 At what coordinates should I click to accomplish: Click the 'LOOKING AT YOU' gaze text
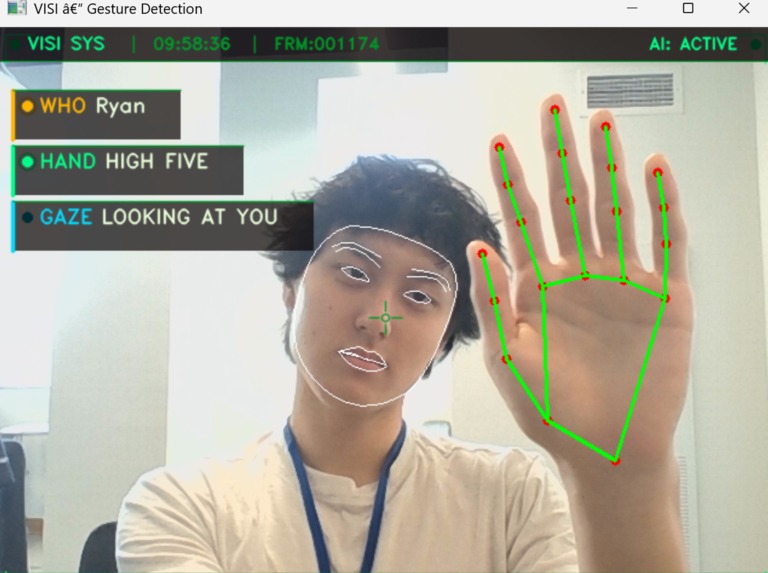click(x=190, y=217)
